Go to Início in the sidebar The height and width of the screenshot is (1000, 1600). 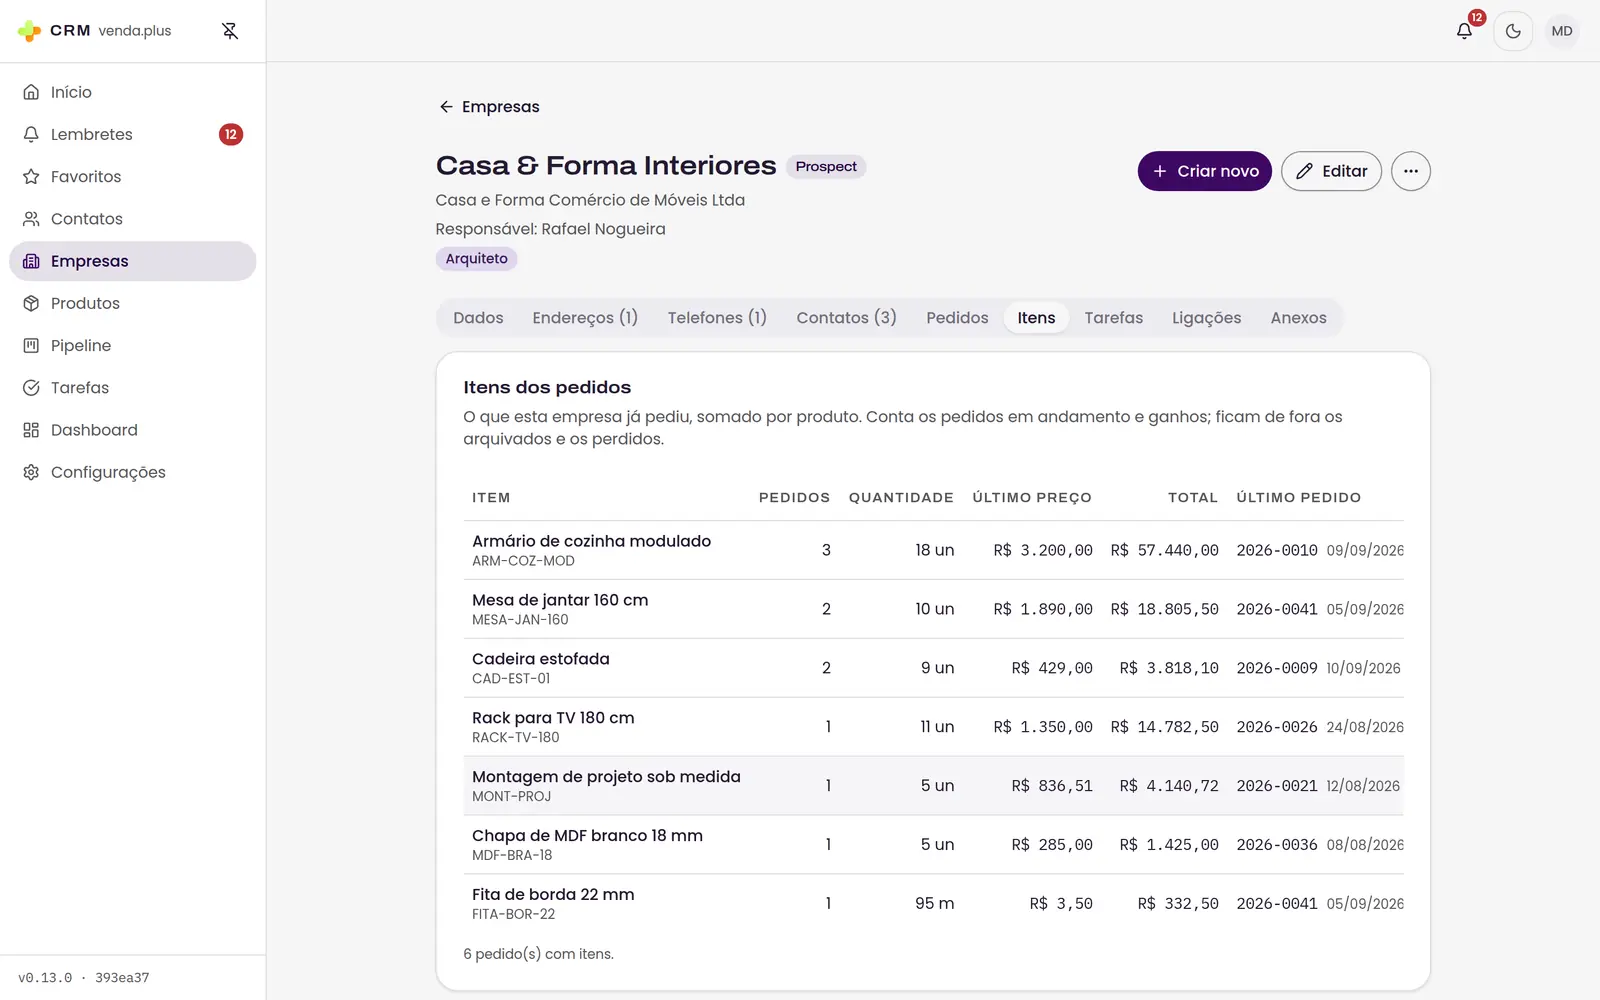[x=133, y=92]
